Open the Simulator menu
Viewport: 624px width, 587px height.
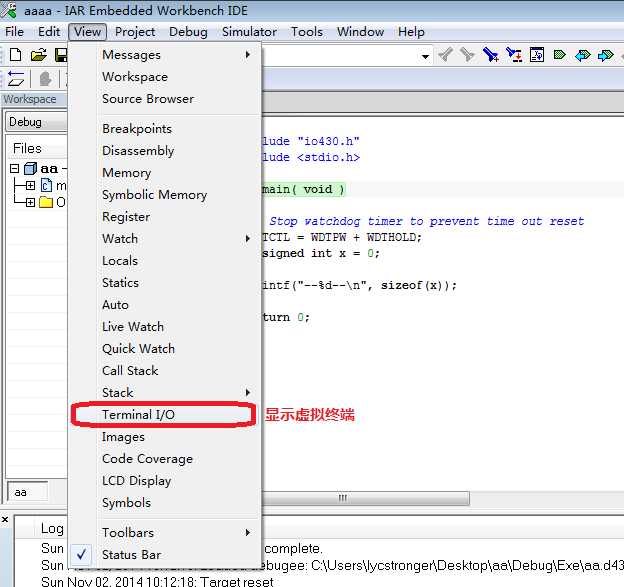(250, 31)
